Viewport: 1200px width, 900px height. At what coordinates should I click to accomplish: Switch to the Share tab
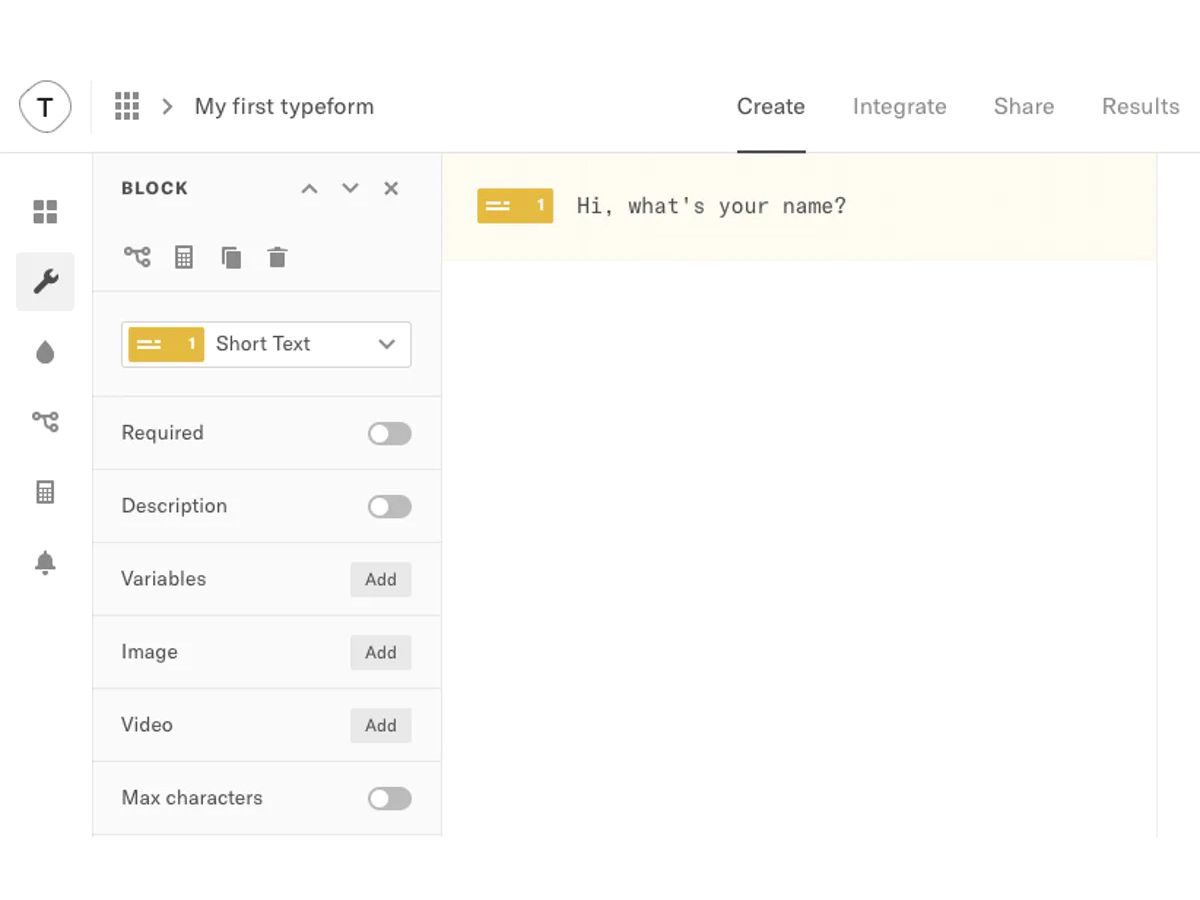click(1023, 107)
